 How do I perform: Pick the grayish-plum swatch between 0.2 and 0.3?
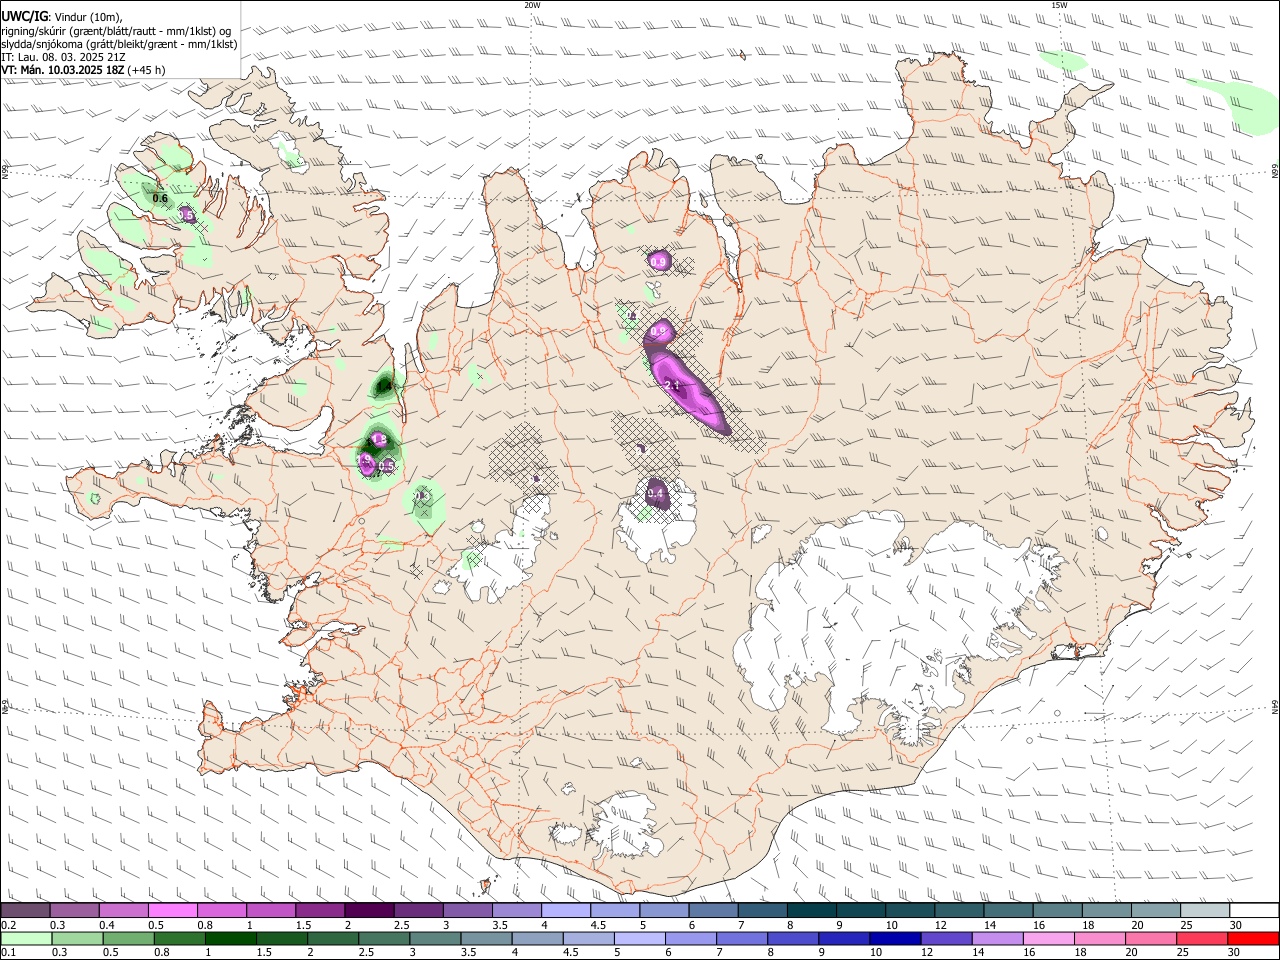[x=25, y=910]
